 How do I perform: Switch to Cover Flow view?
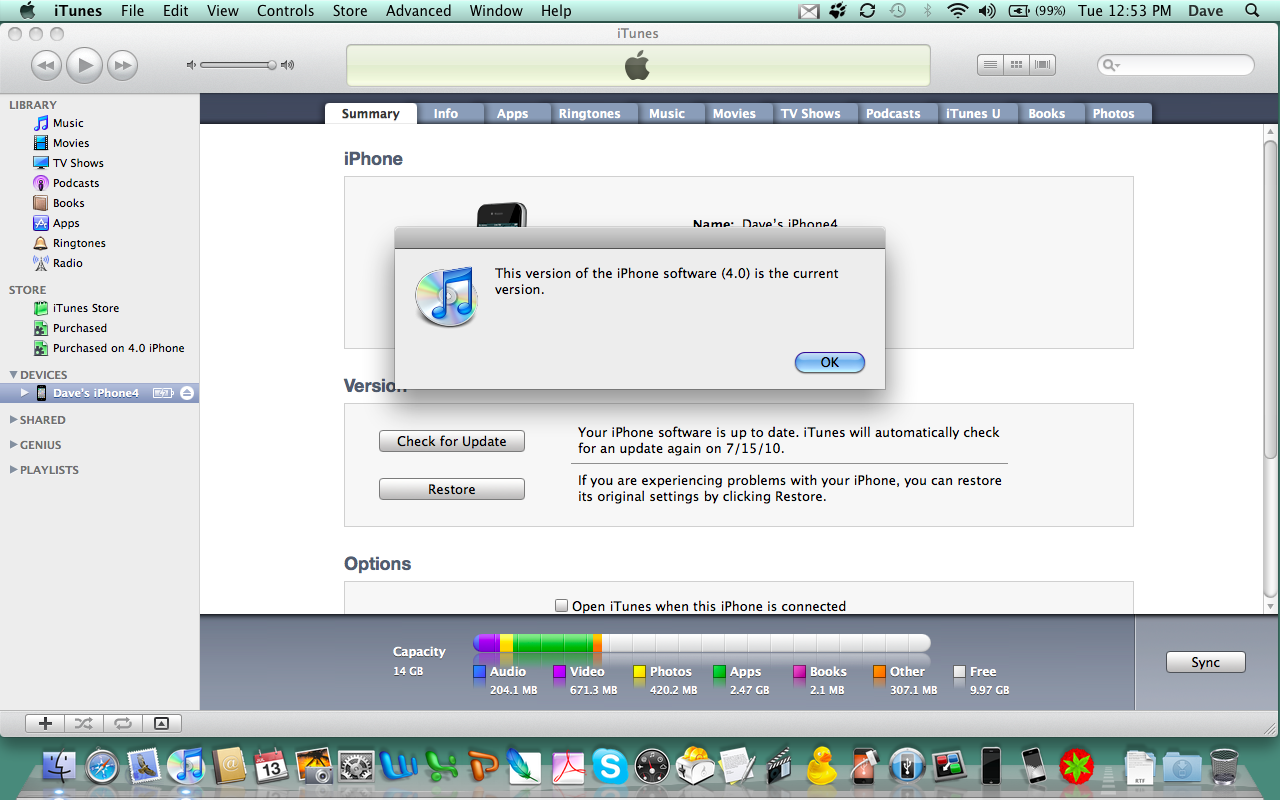(1043, 65)
